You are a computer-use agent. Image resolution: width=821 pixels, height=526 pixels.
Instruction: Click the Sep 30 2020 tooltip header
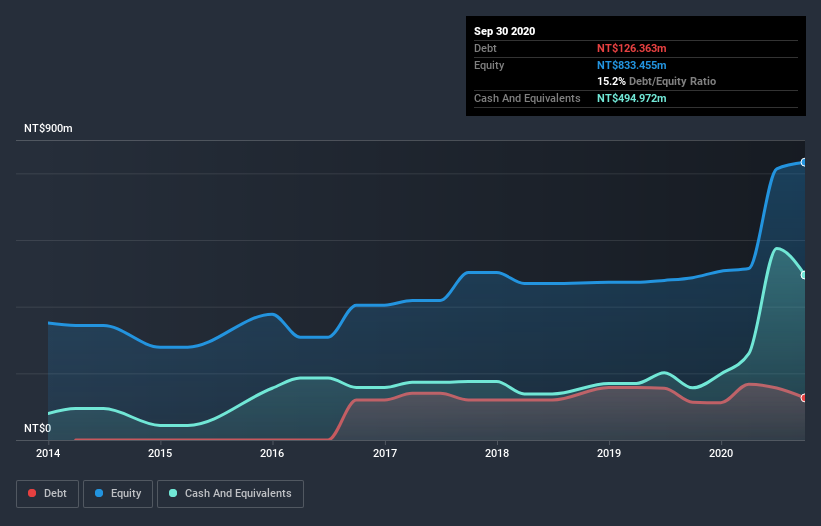pos(504,31)
